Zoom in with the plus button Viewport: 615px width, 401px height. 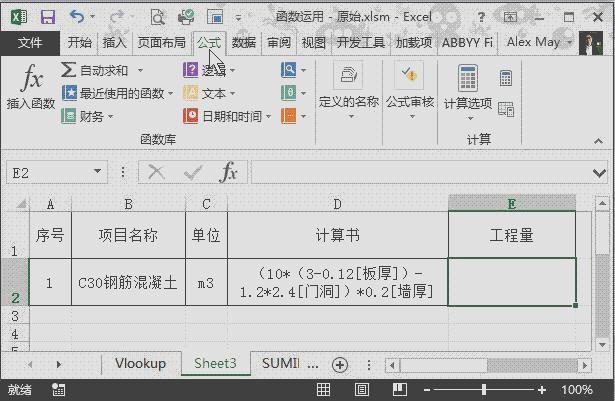pyautogui.click(x=542, y=390)
